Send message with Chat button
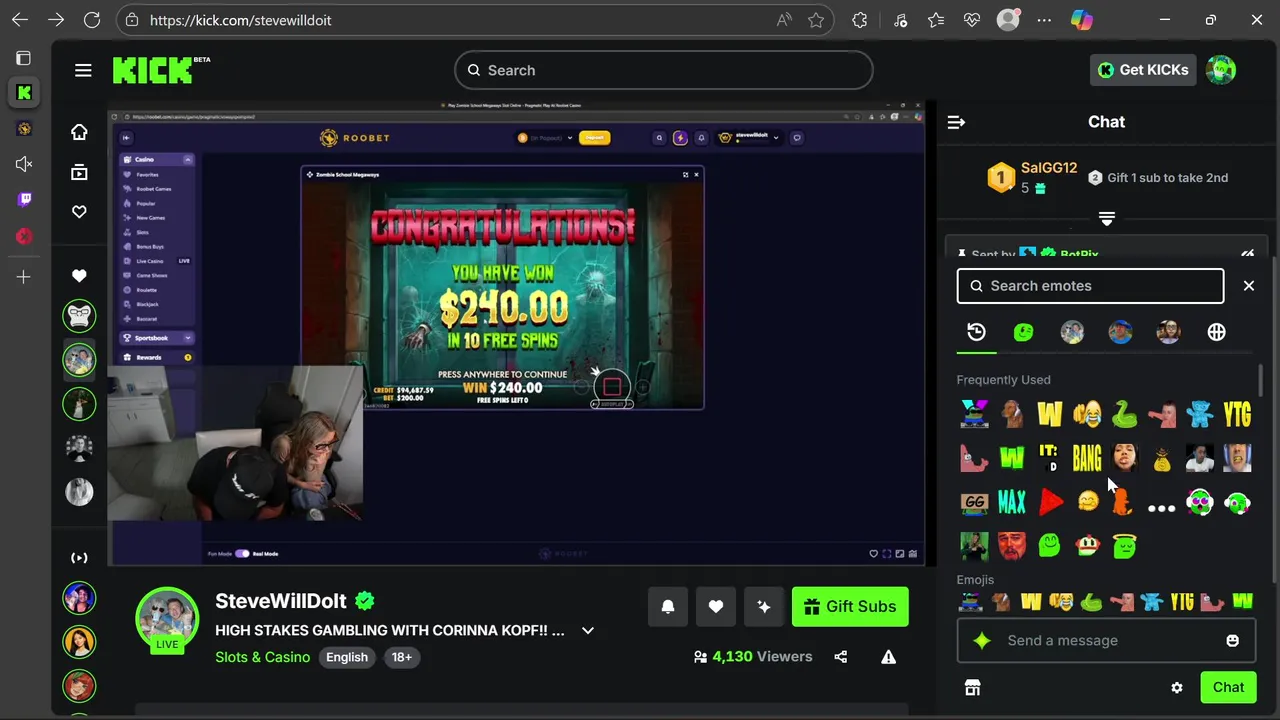The width and height of the screenshot is (1280, 720). click(1228, 687)
